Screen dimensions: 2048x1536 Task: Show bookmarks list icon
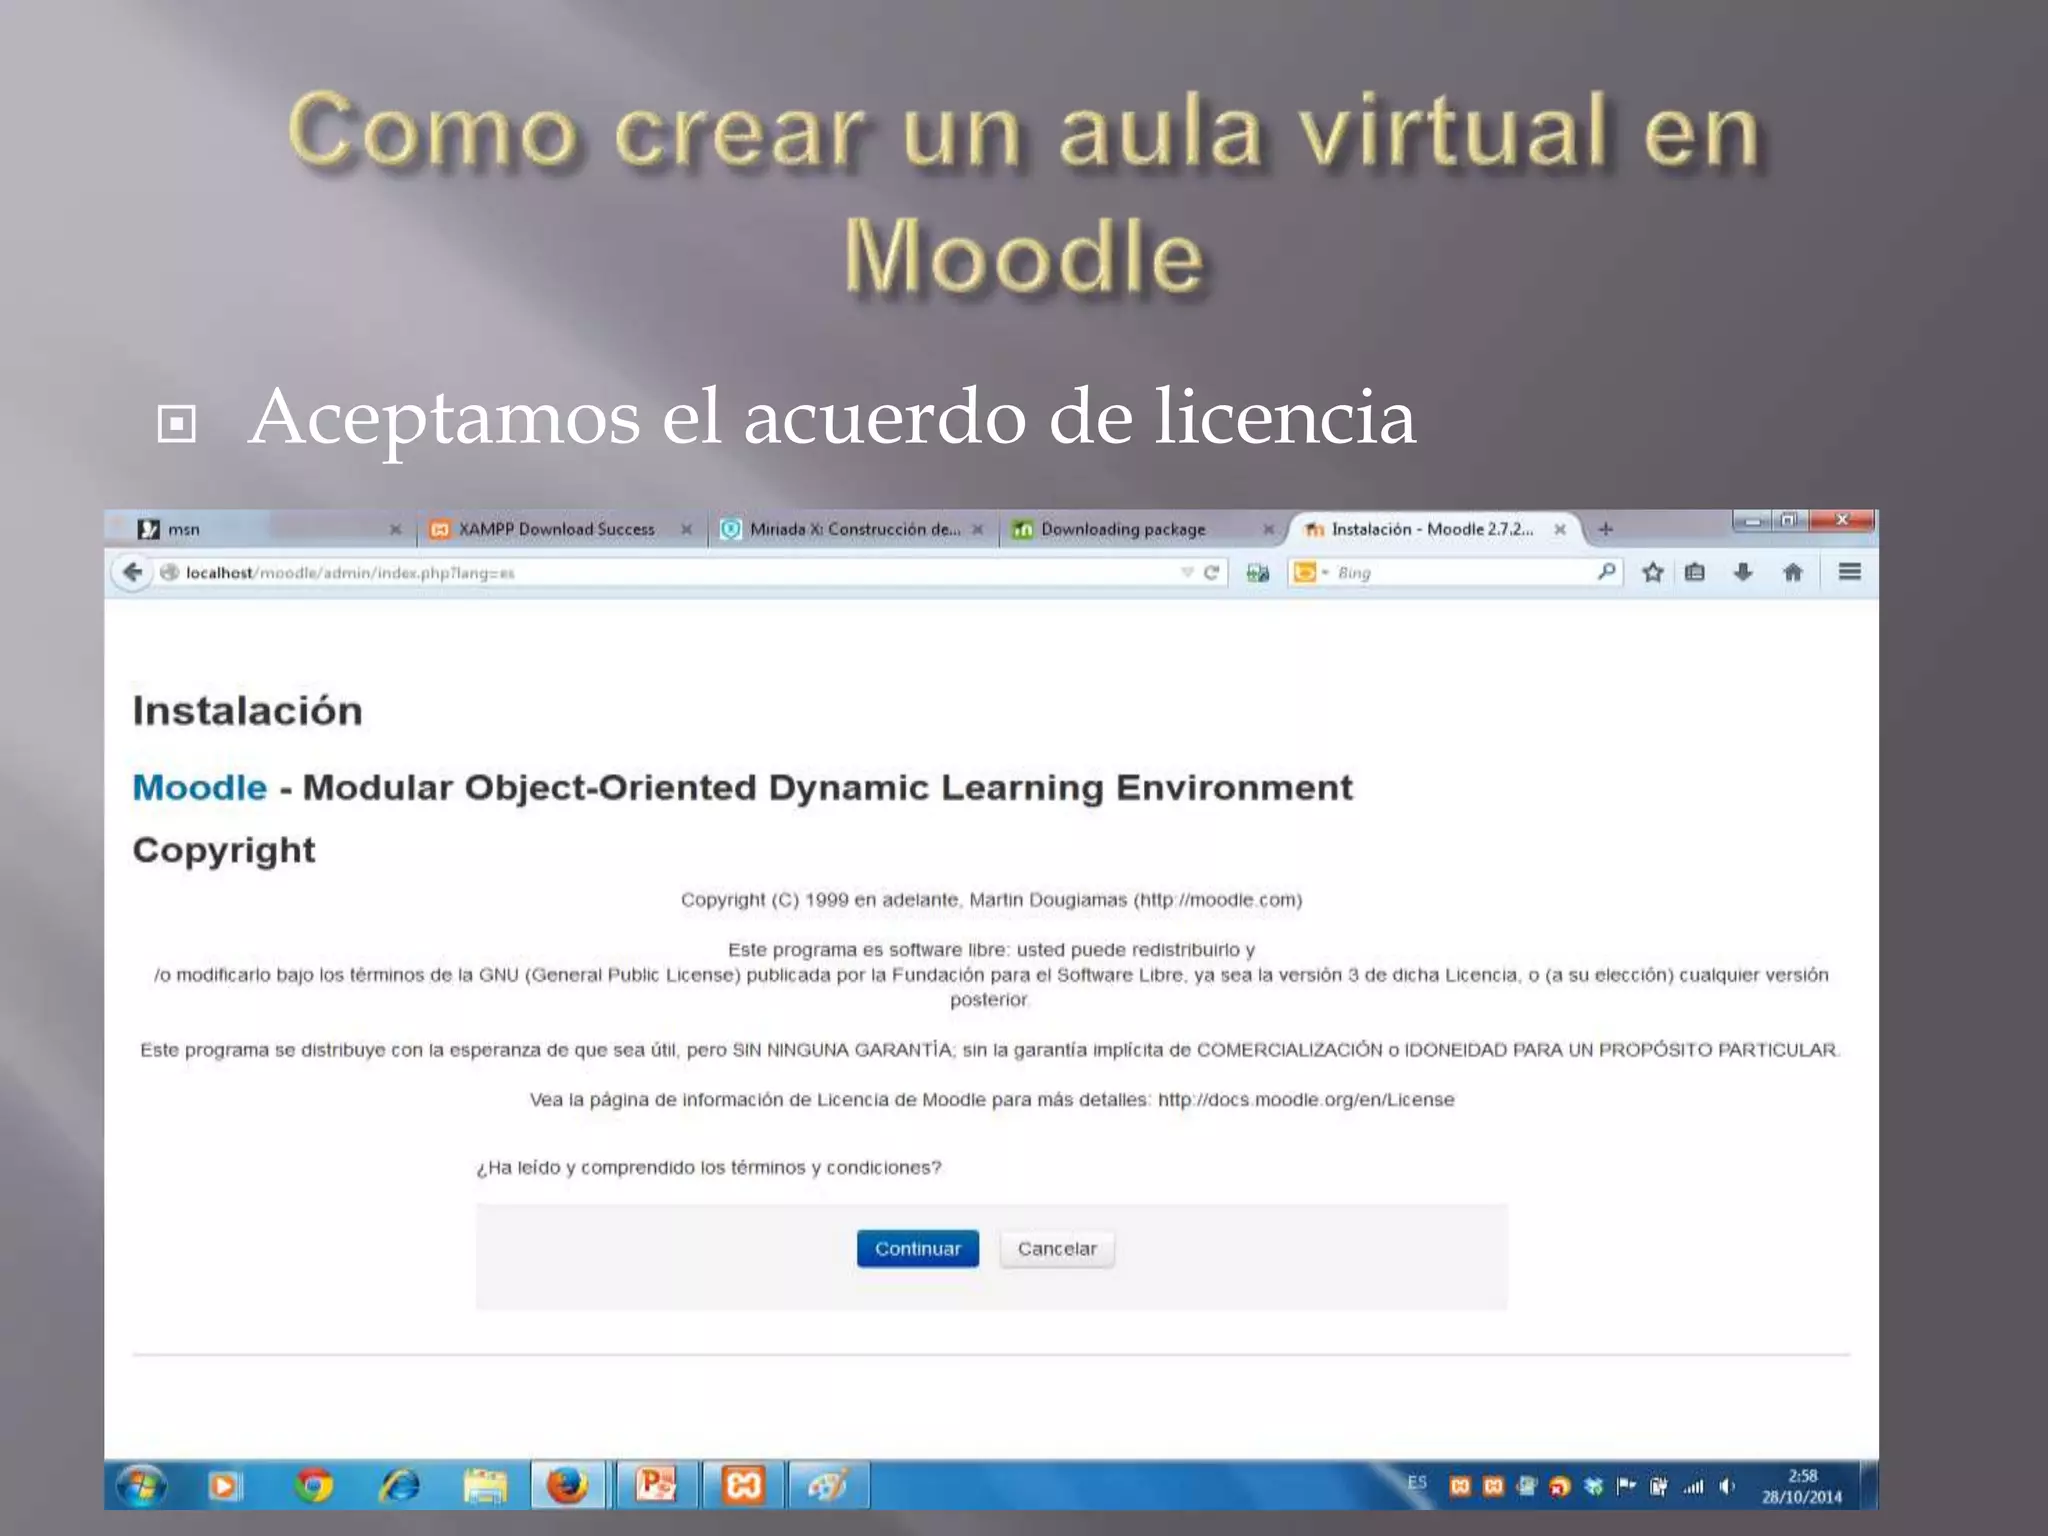click(x=1694, y=572)
